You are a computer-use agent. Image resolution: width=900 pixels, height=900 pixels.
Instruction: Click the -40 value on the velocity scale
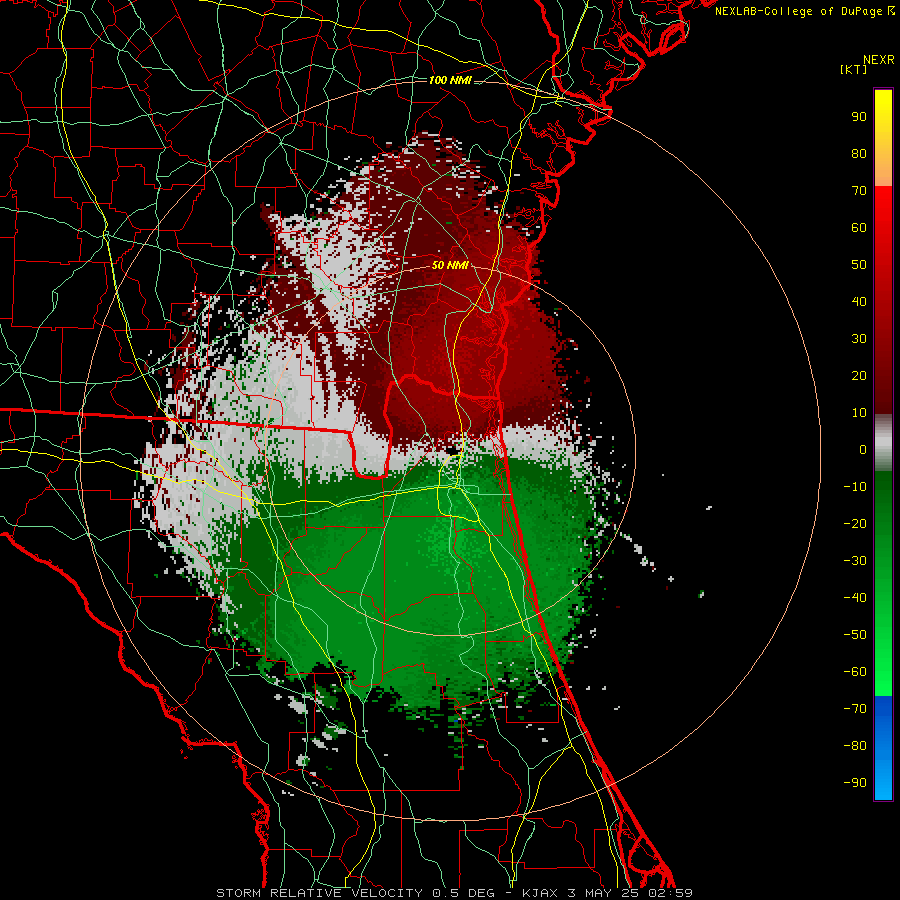(855, 598)
